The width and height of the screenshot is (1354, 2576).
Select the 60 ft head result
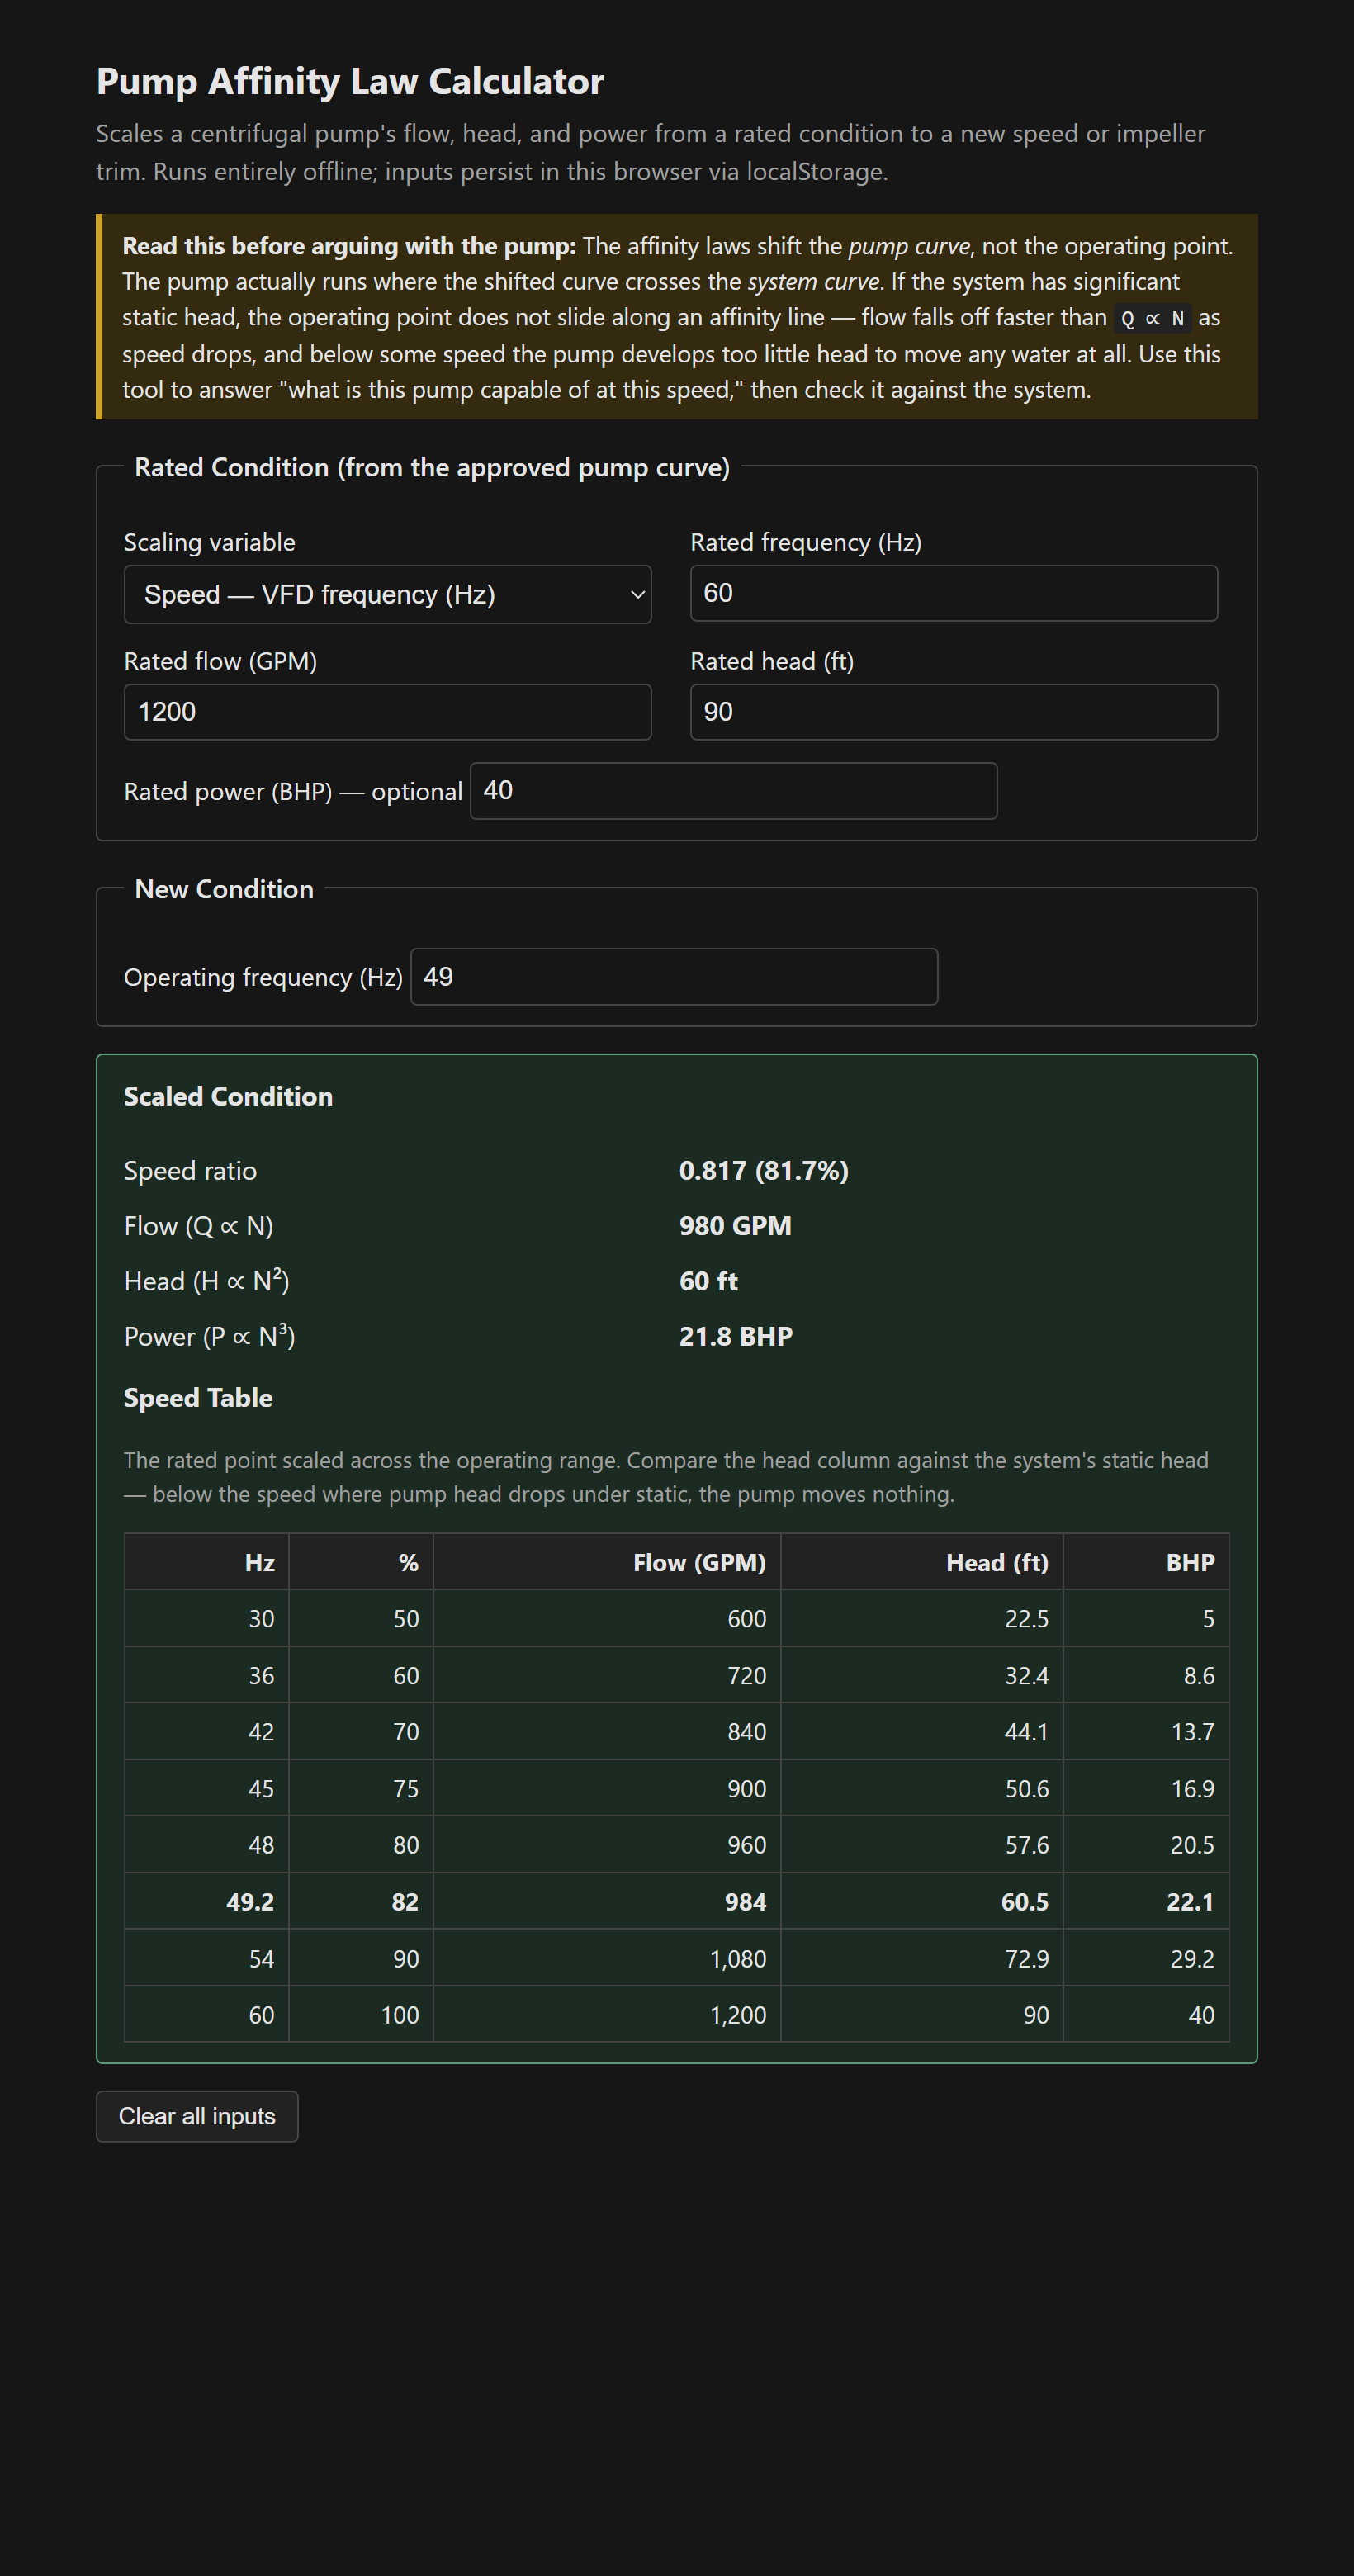point(708,1281)
